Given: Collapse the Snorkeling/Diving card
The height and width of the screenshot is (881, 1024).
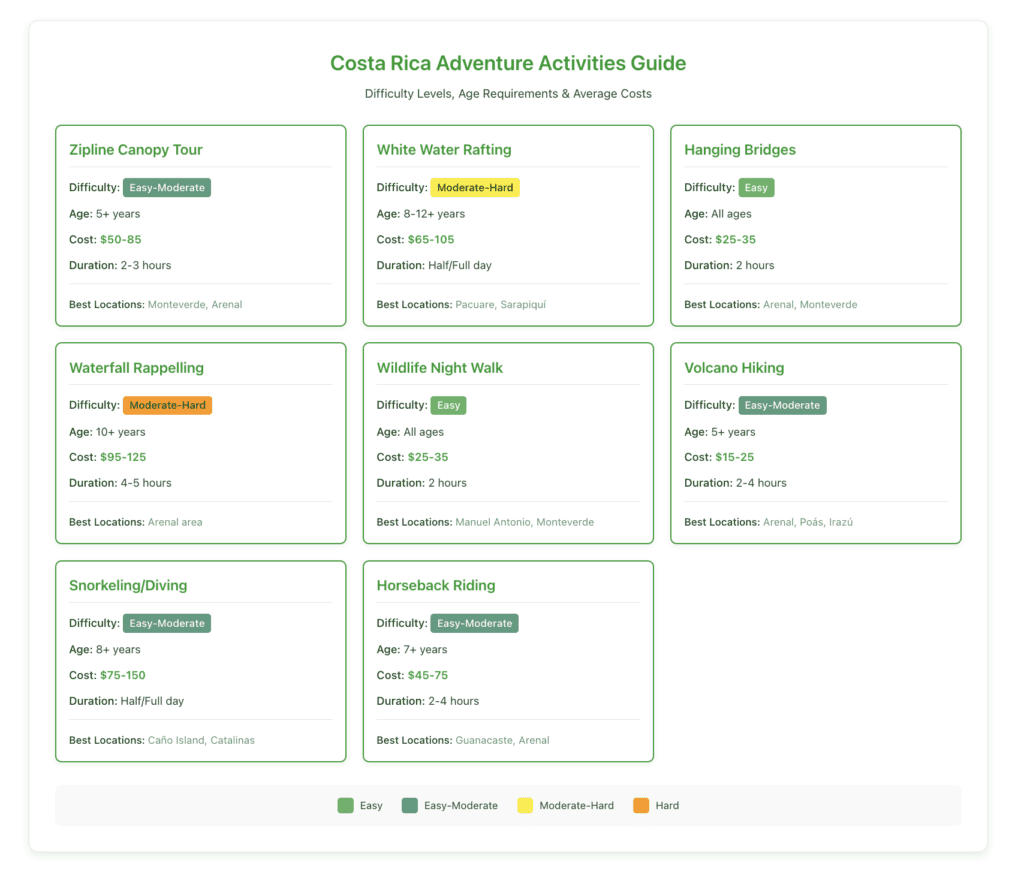Looking at the screenshot, I should 128,585.
